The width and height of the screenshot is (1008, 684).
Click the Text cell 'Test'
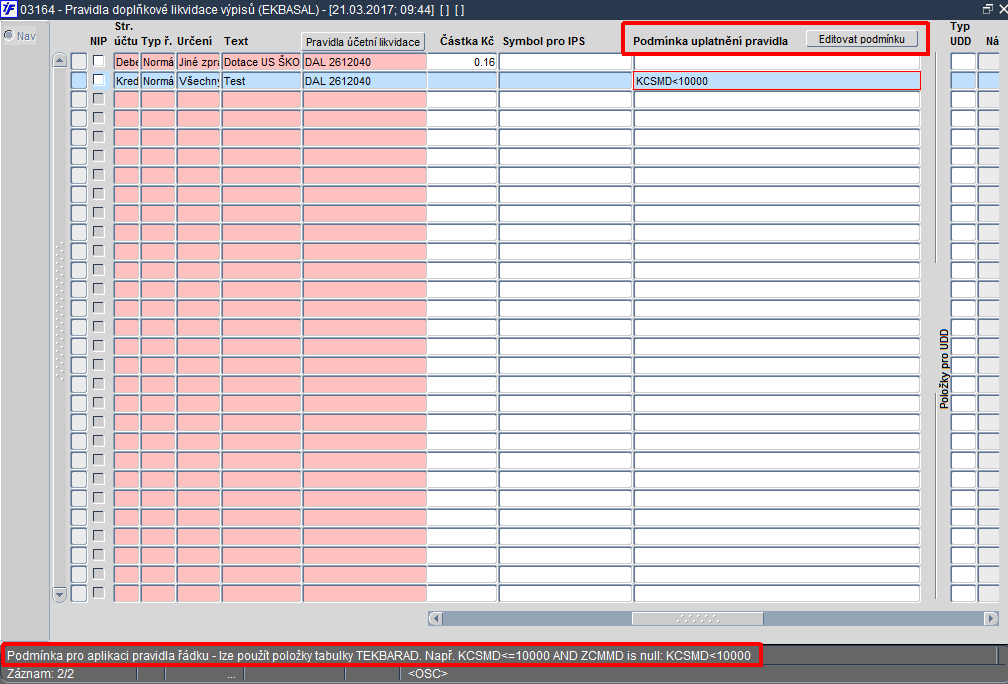click(x=261, y=81)
